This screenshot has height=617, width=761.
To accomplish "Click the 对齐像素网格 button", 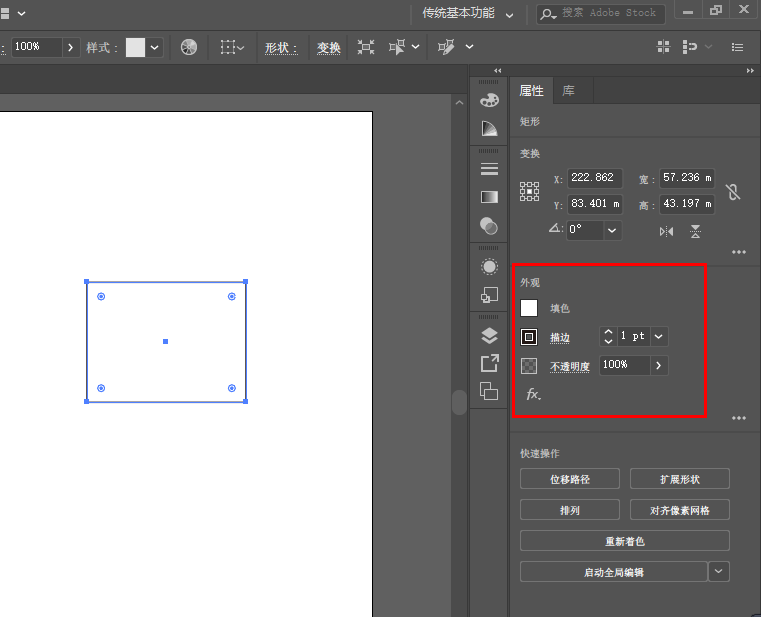I will (679, 510).
